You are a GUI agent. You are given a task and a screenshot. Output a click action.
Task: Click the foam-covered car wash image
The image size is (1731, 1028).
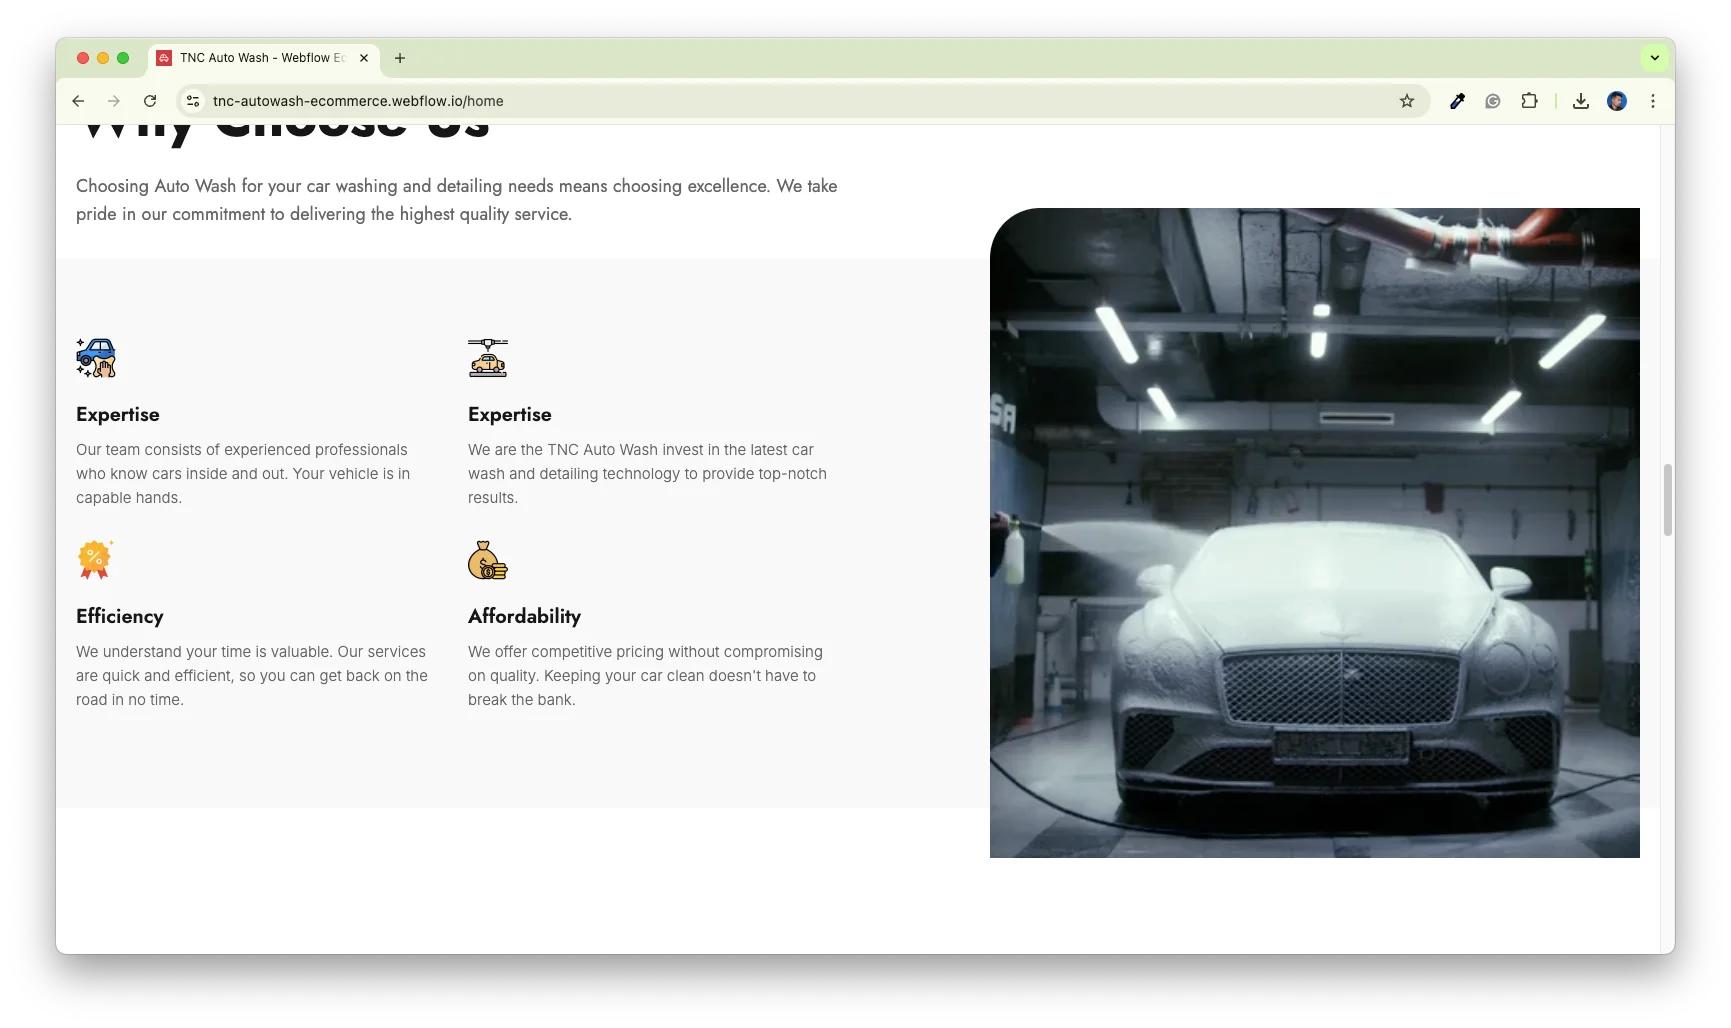click(x=1314, y=533)
